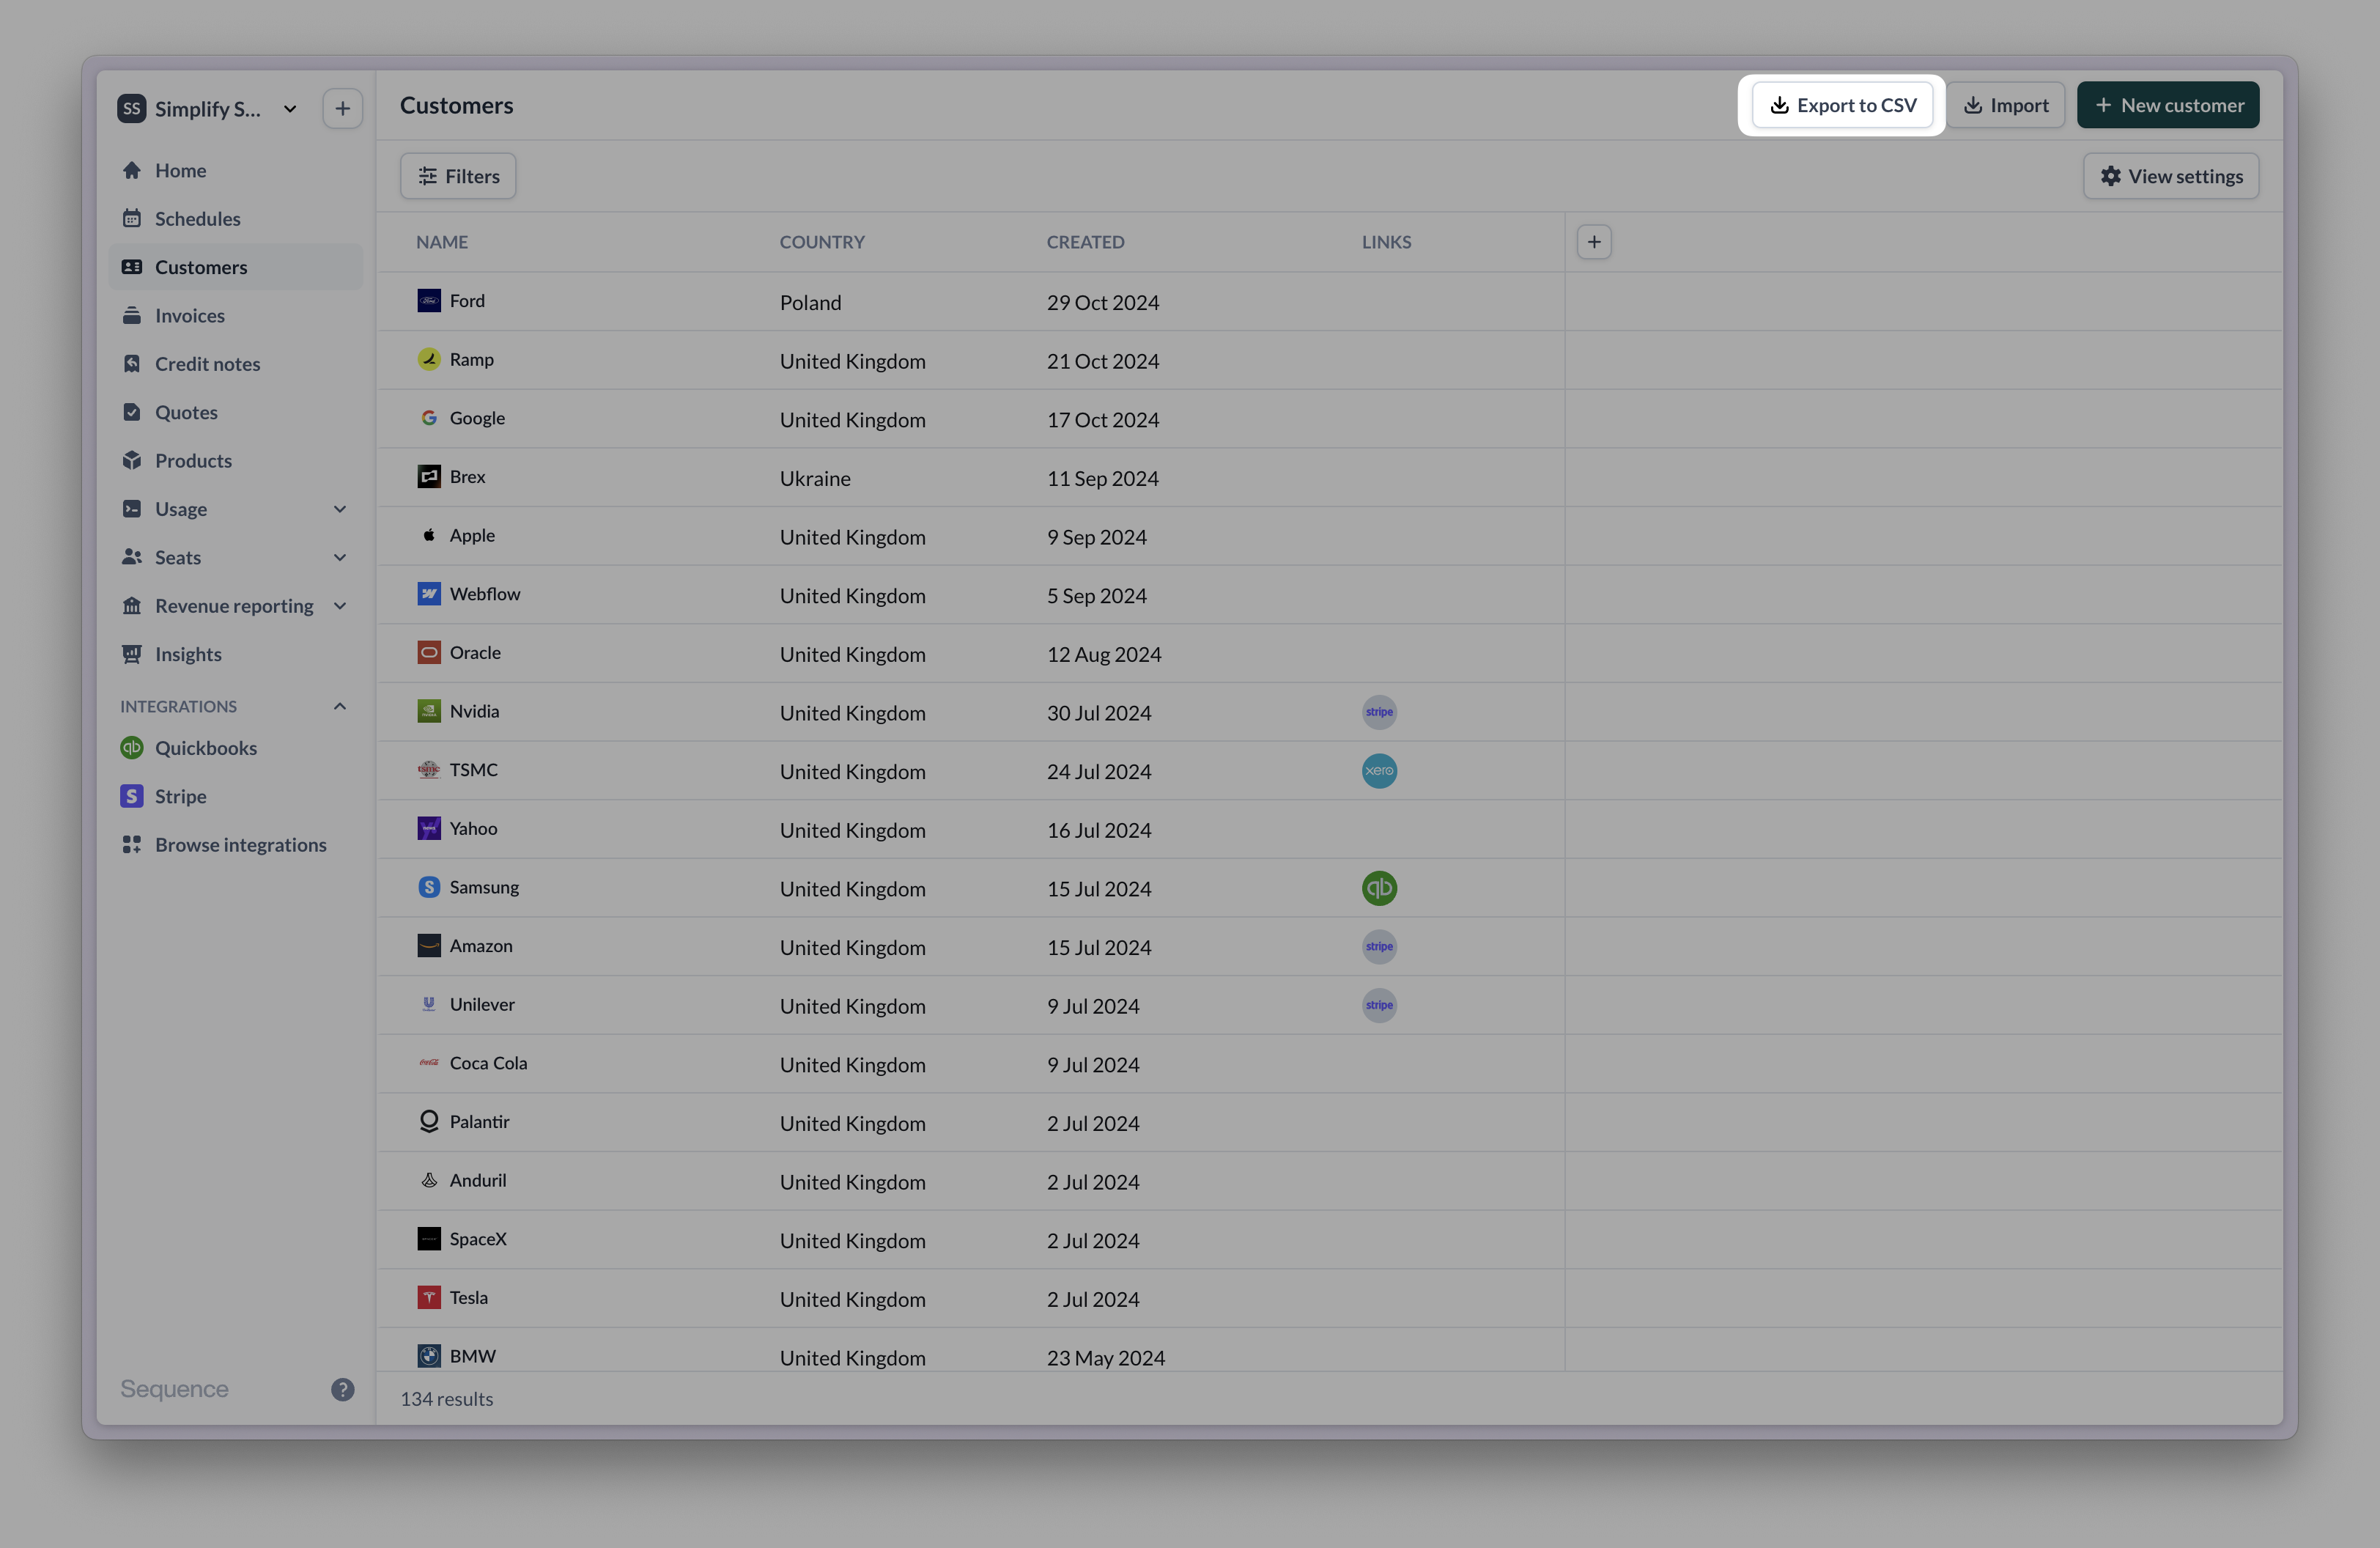The height and width of the screenshot is (1548, 2380).
Task: Open Invoices page
Action: (236, 315)
